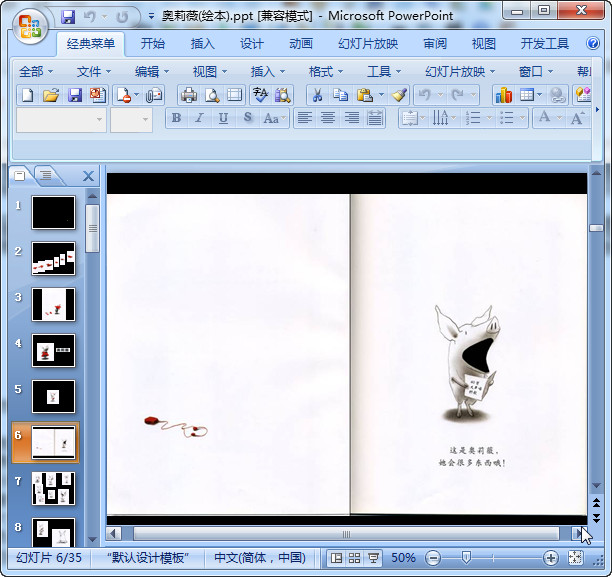Image resolution: width=612 pixels, height=577 pixels.
Task: Click the Increase Font Size icon
Action: (x=578, y=118)
